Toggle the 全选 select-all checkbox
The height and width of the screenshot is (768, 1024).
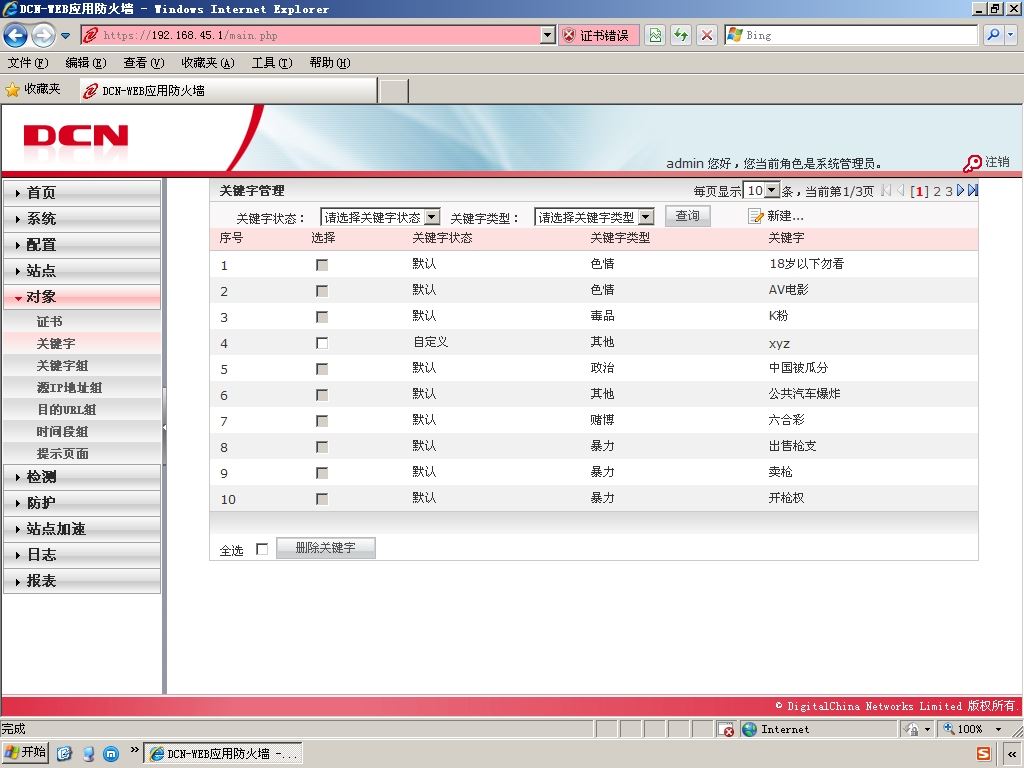click(x=262, y=550)
